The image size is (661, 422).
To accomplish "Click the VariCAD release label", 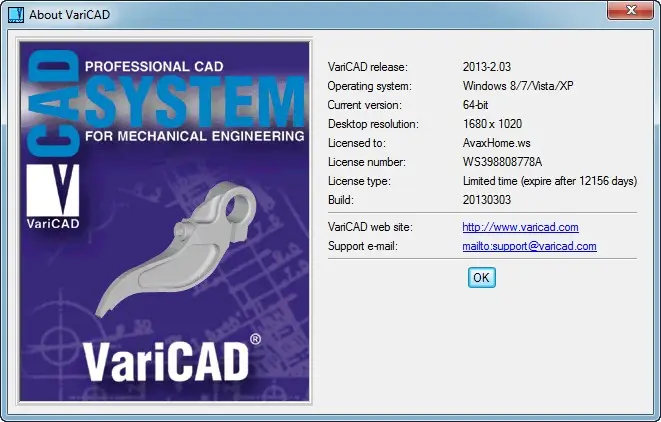I will [368, 67].
